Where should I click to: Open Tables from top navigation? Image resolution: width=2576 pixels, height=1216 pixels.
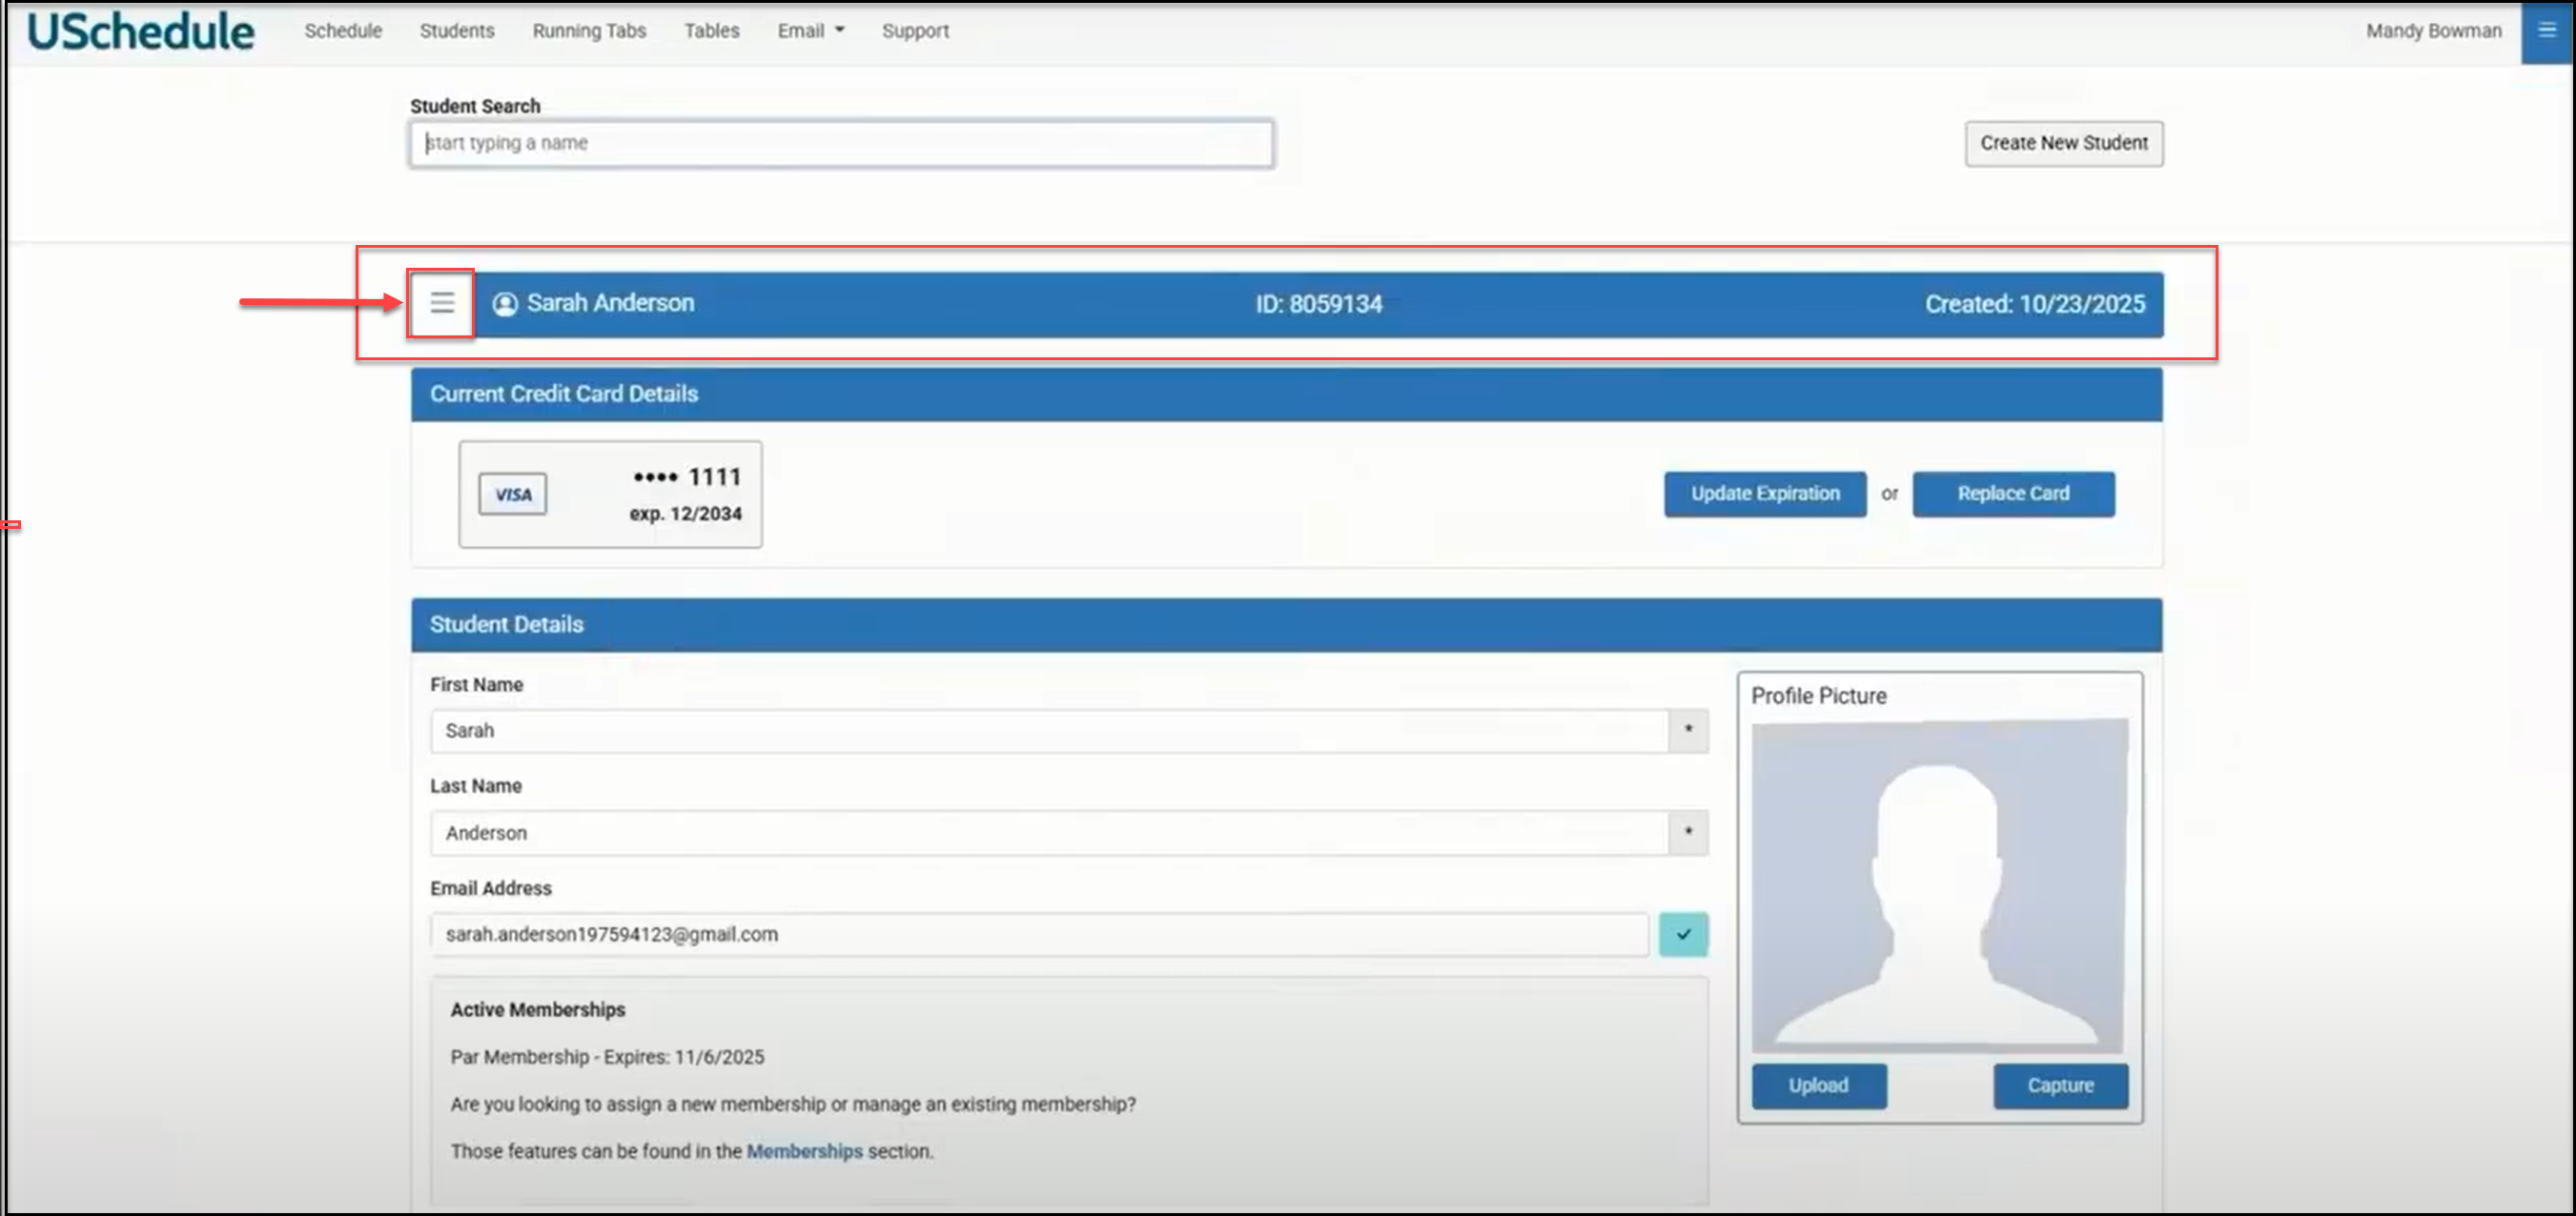coord(711,31)
